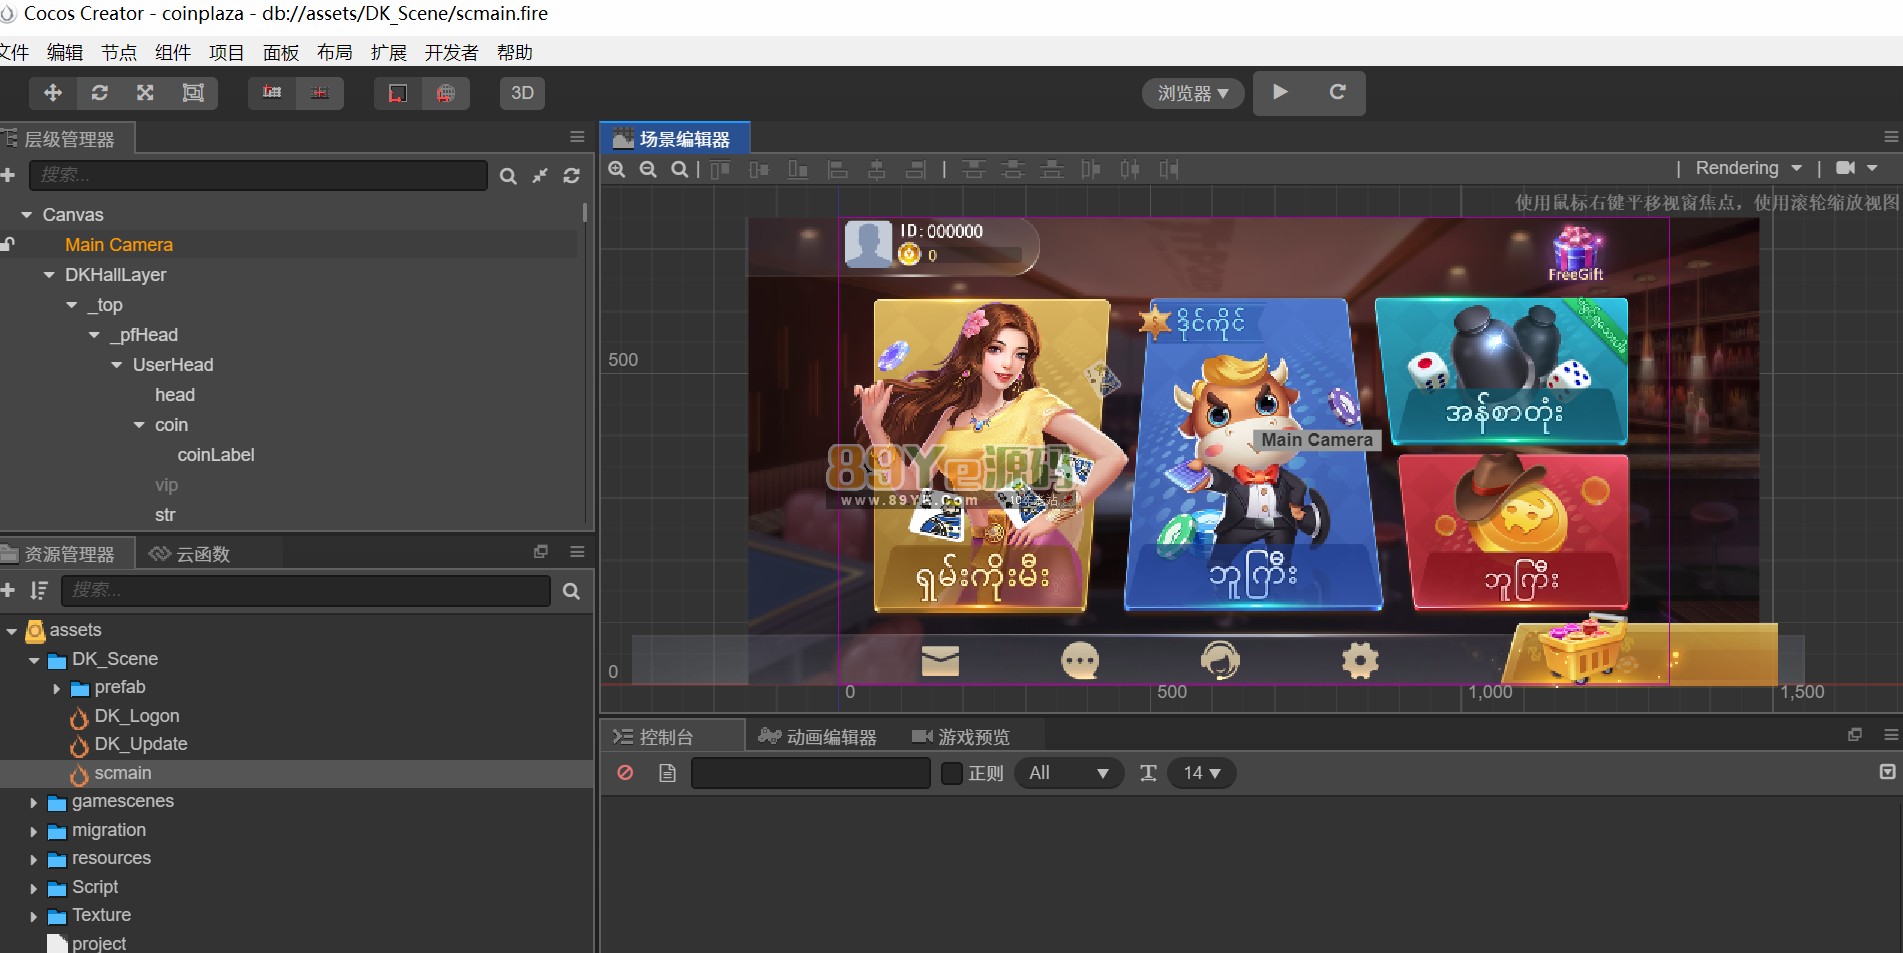Viewport: 1903px width, 953px height.
Task: Enable the 正则 regex checkbox
Action: coord(952,773)
